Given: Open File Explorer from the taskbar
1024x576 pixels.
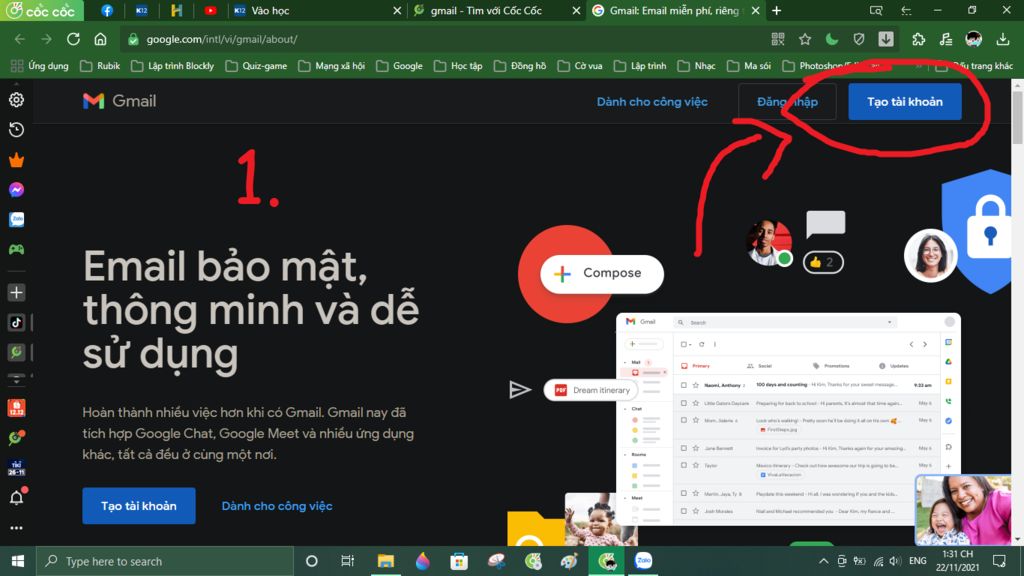Looking at the screenshot, I should coord(385,561).
